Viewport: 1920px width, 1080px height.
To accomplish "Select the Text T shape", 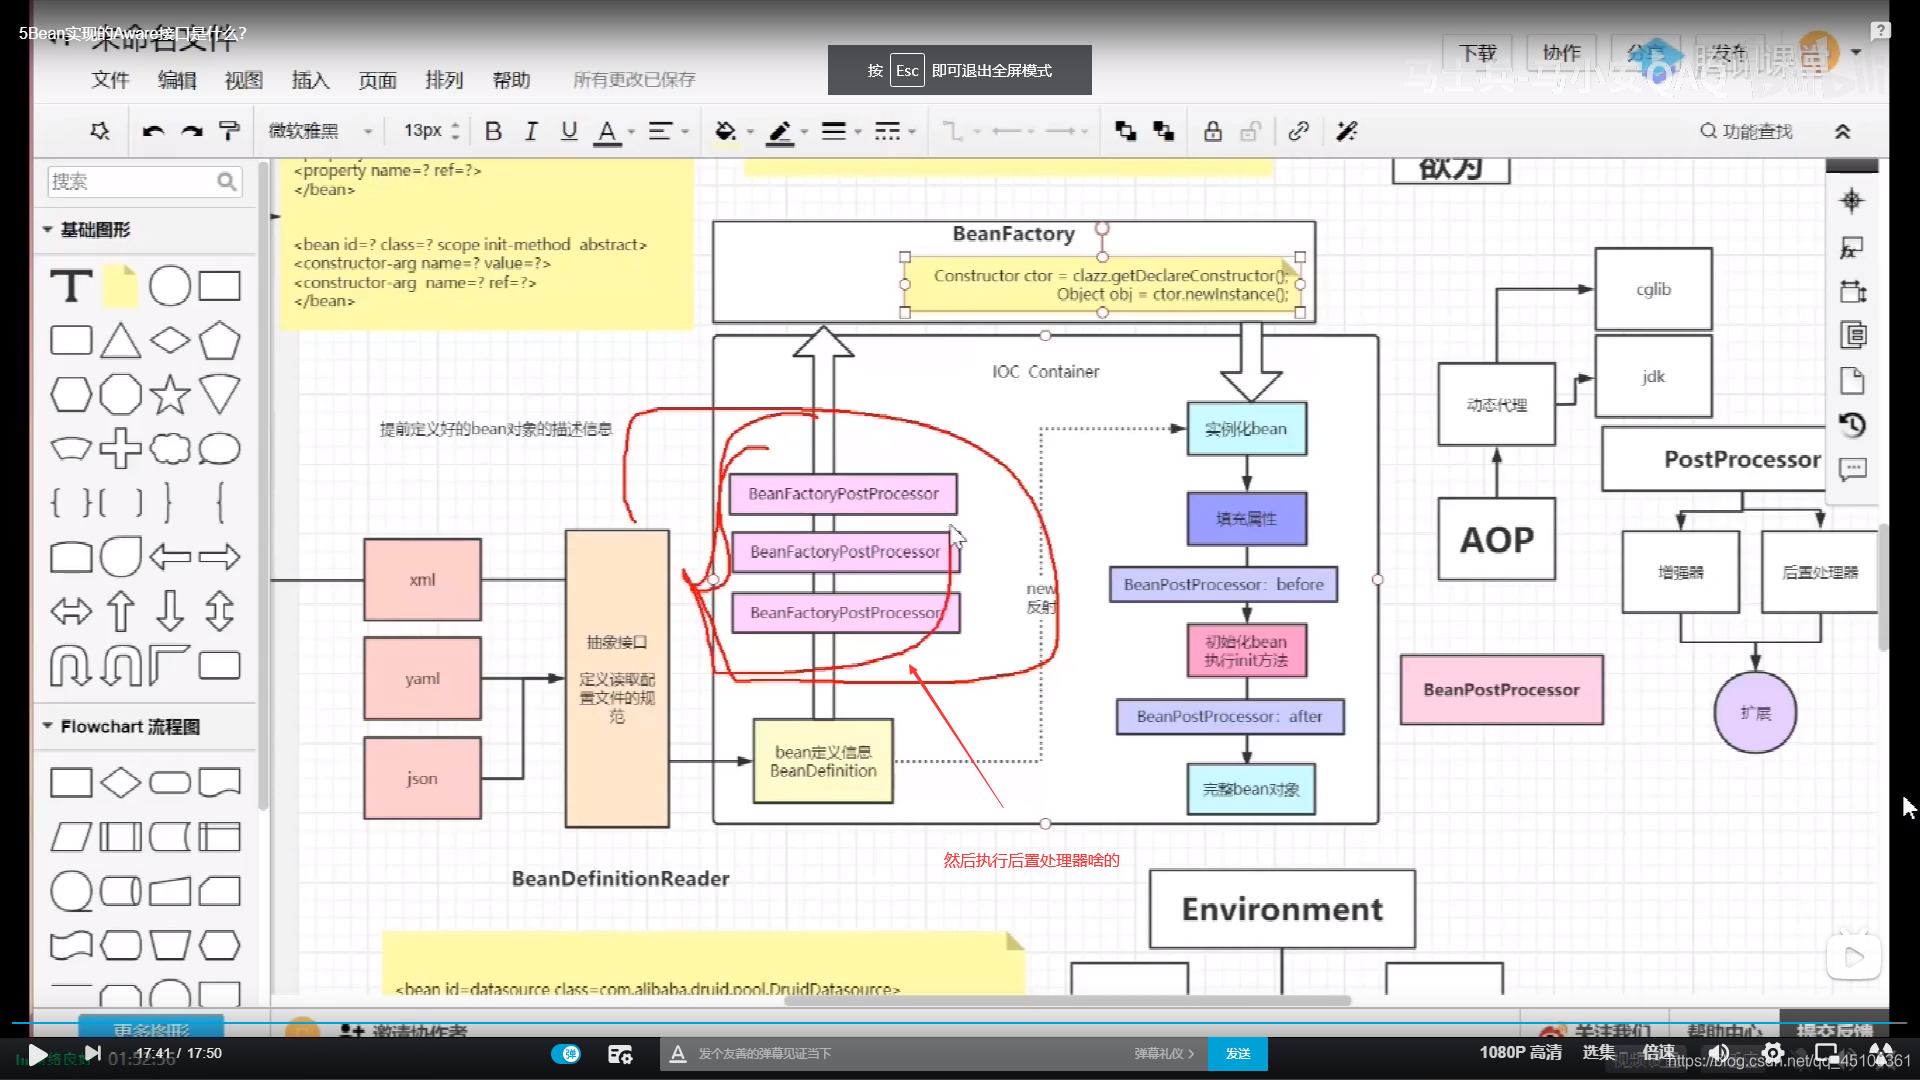I will click(71, 286).
